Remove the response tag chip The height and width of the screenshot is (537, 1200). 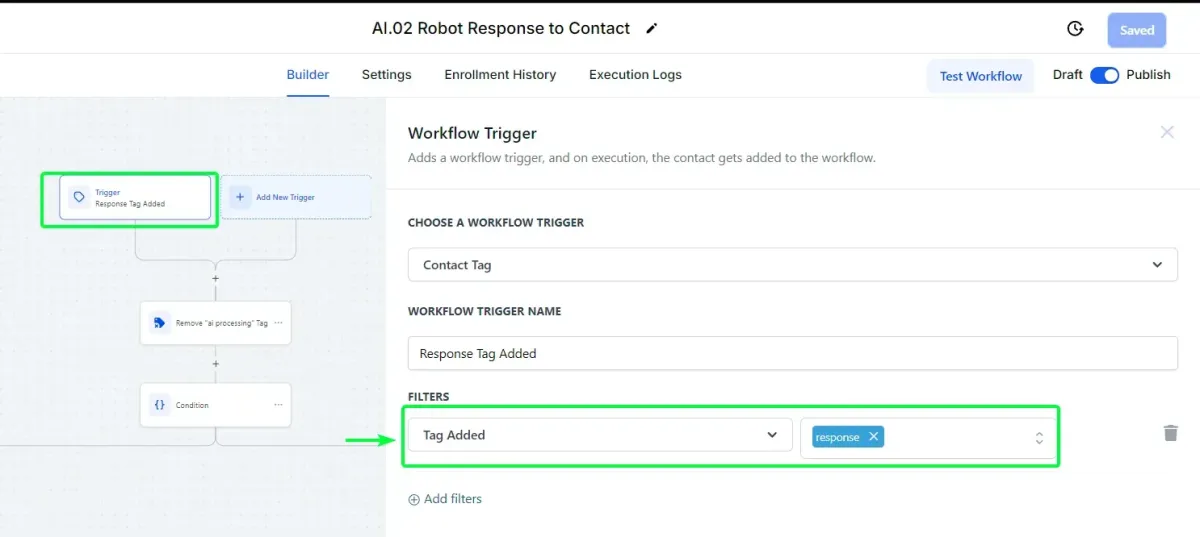pos(873,436)
